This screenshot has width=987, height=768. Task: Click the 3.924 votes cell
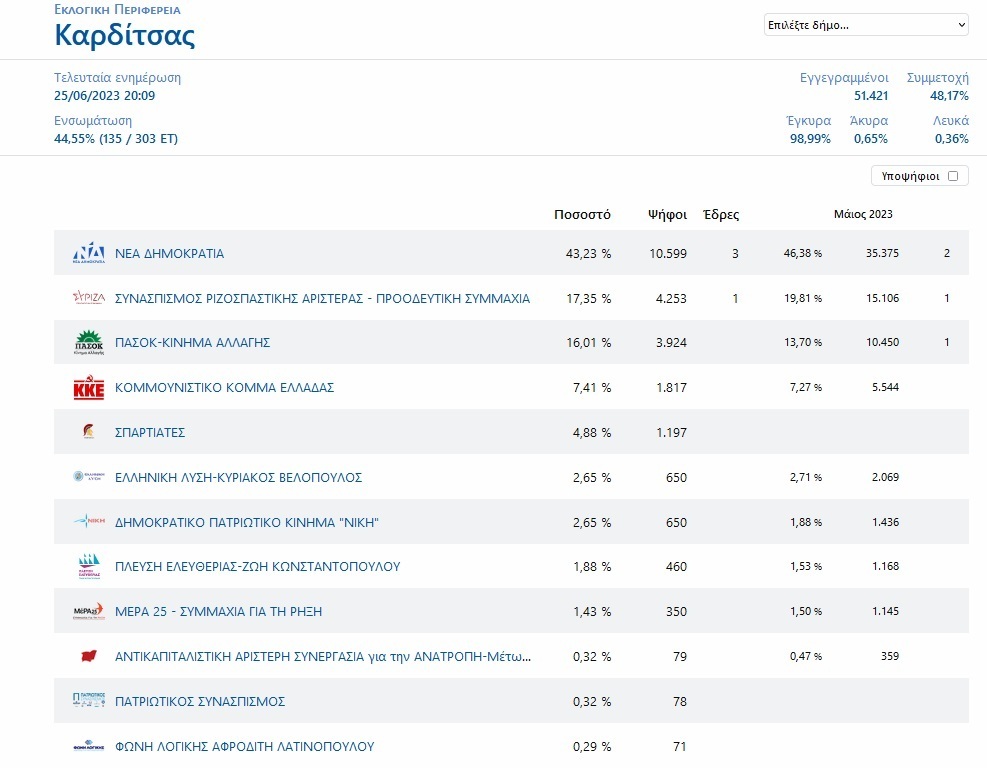tap(671, 342)
